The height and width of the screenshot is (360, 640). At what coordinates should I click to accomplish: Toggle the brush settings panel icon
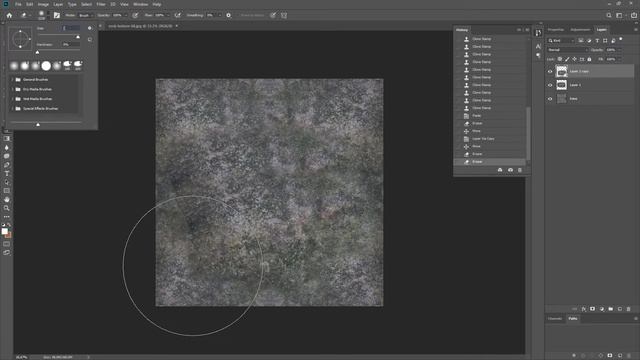57,15
